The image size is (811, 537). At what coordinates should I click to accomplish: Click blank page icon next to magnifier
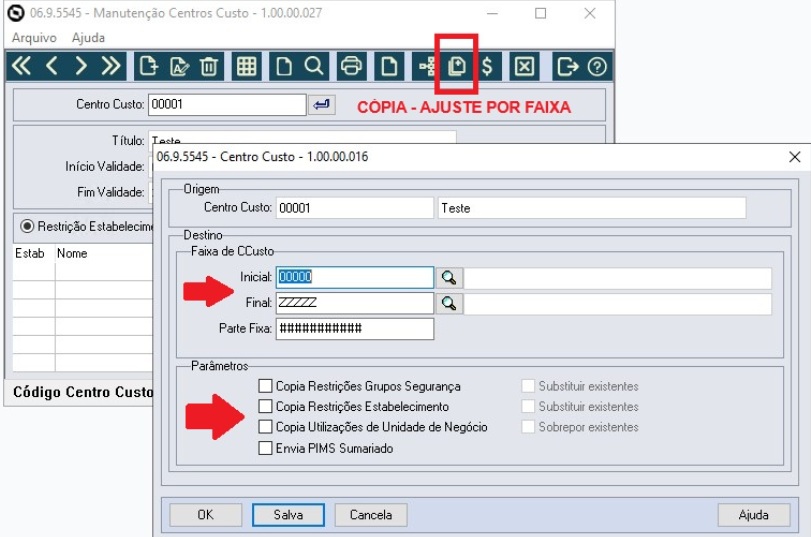tap(284, 67)
